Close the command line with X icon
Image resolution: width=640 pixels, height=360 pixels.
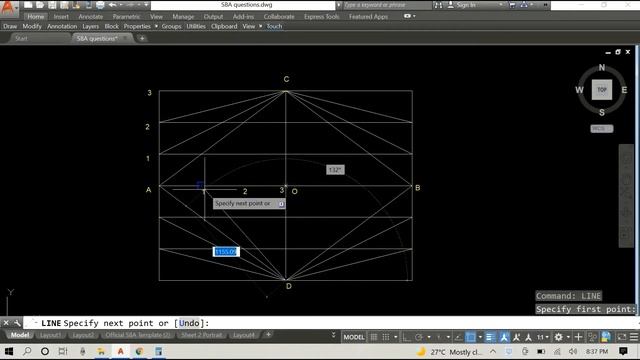tap(6, 323)
